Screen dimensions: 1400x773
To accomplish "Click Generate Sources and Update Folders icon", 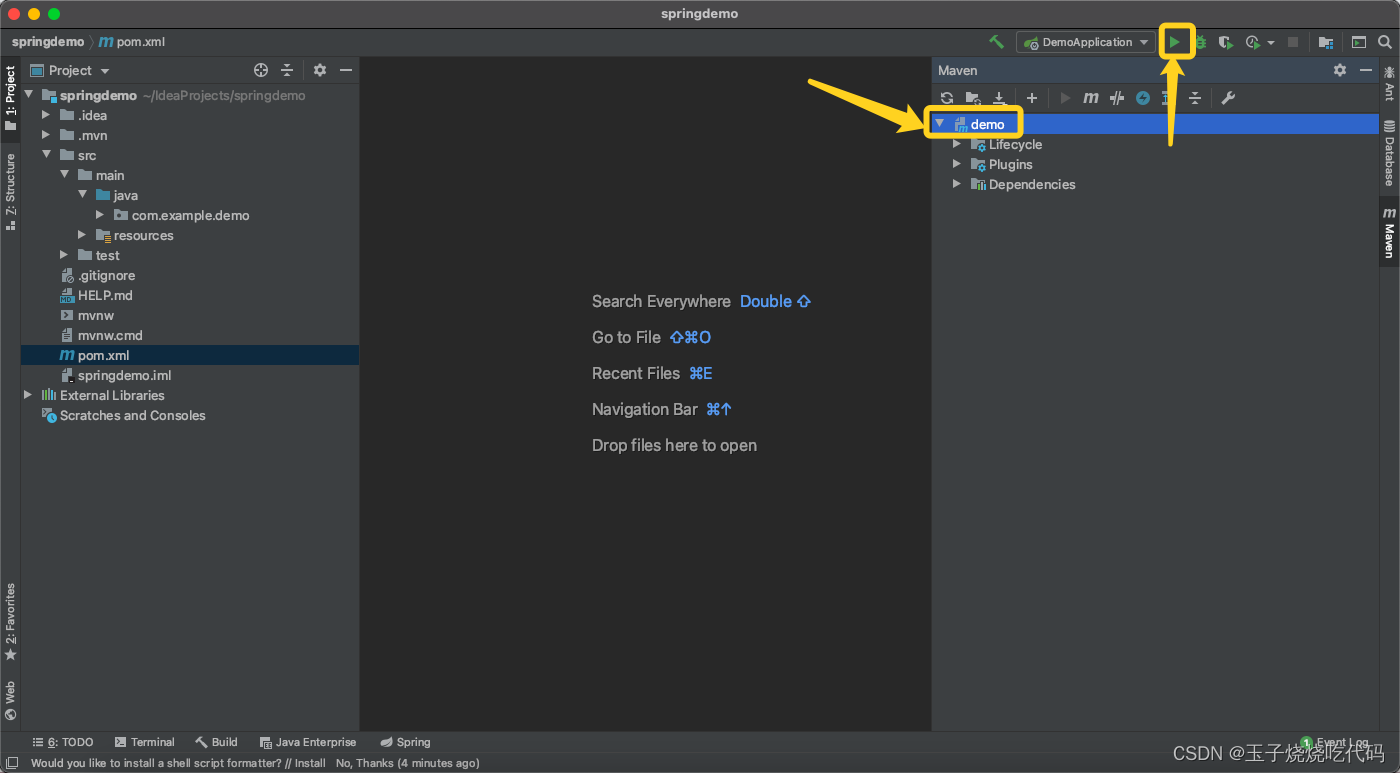I will pyautogui.click(x=973, y=98).
